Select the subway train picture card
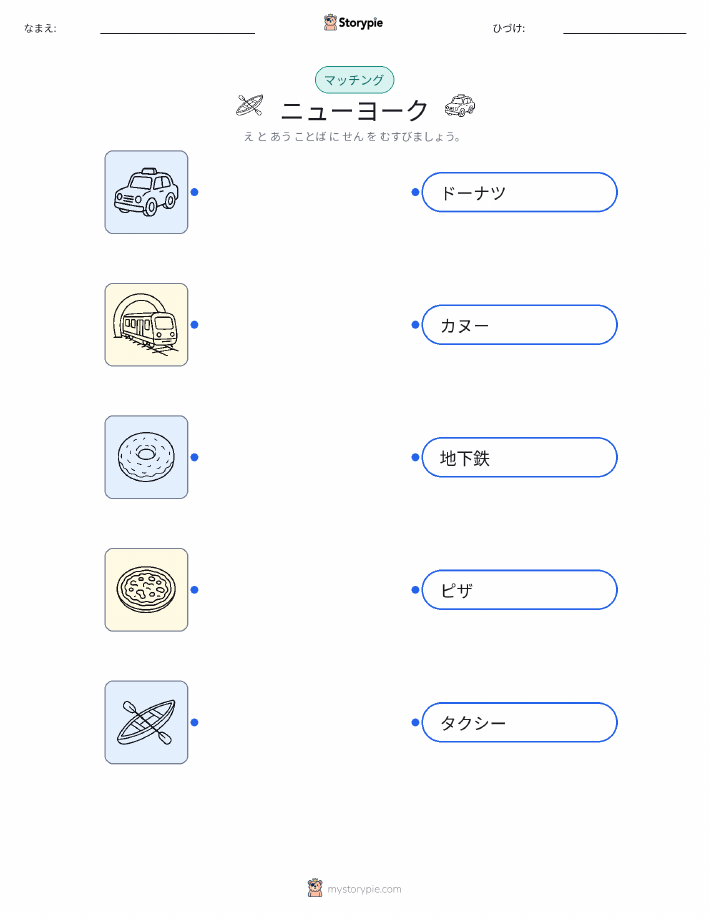 [146, 325]
